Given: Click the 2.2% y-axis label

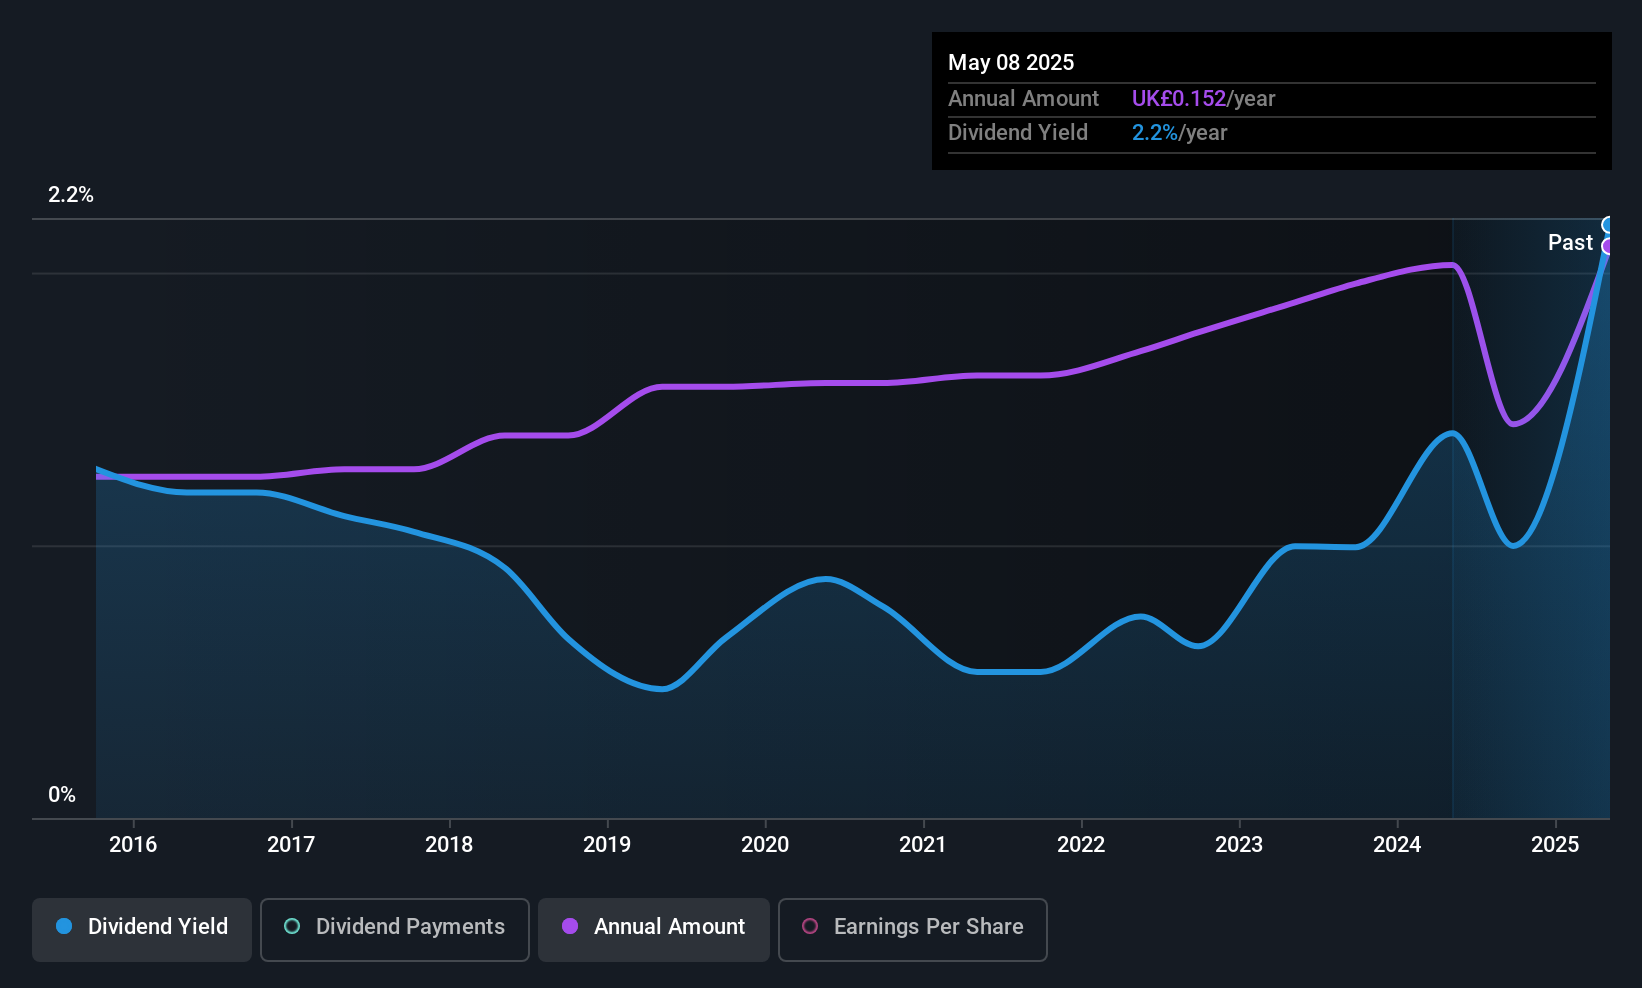Looking at the screenshot, I should coord(71,195).
